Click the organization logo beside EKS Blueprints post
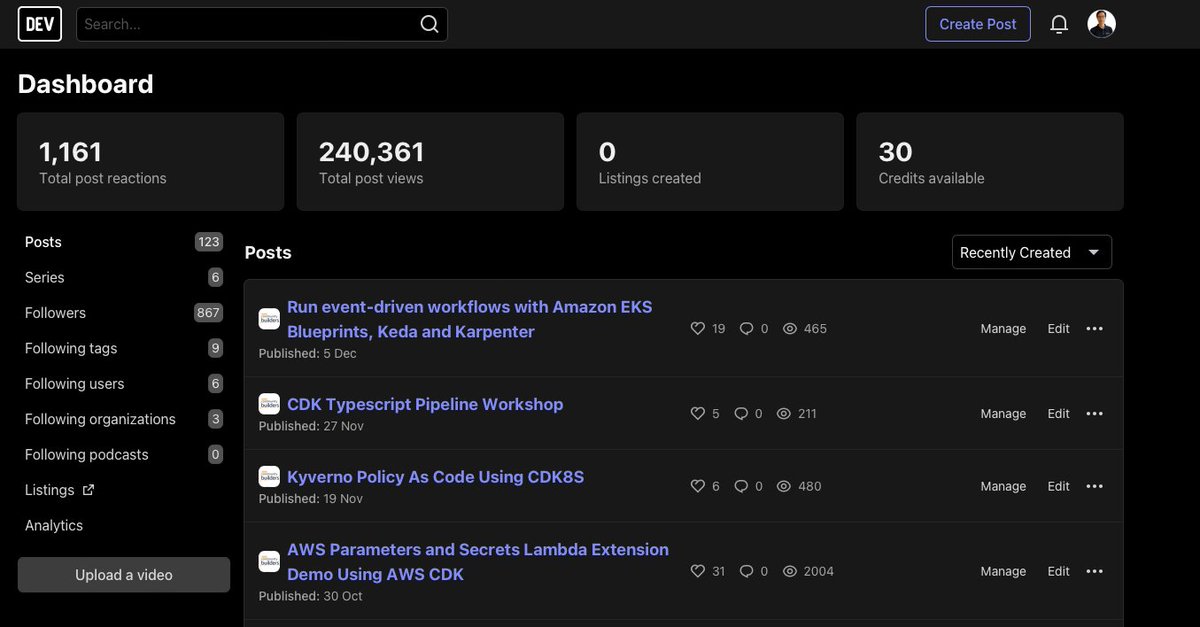The image size is (1200, 627). tap(269, 319)
